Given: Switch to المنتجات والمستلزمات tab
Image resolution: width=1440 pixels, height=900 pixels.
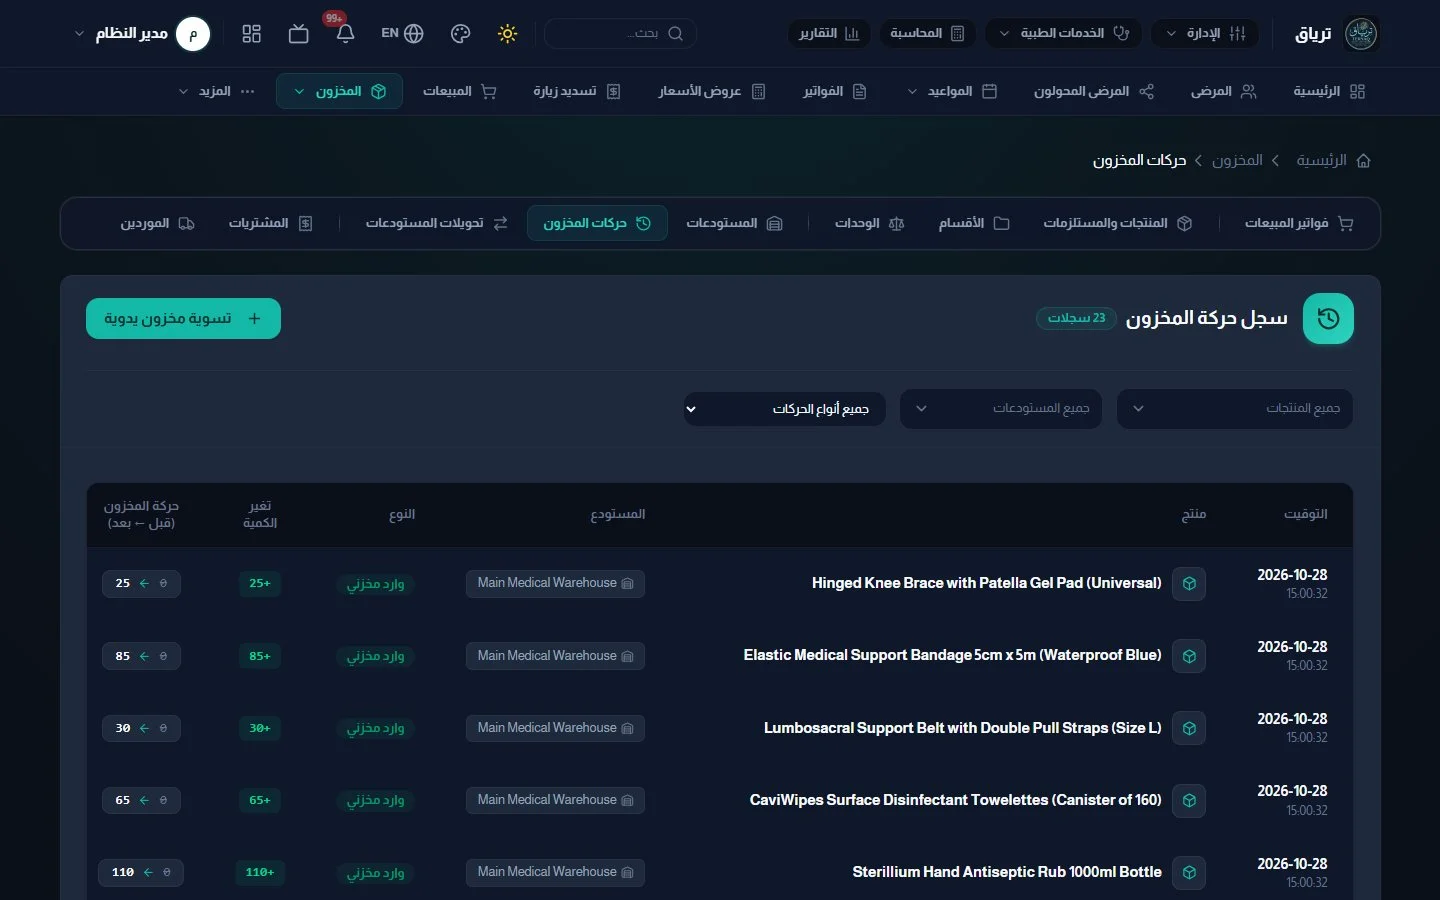Looking at the screenshot, I should point(1118,223).
